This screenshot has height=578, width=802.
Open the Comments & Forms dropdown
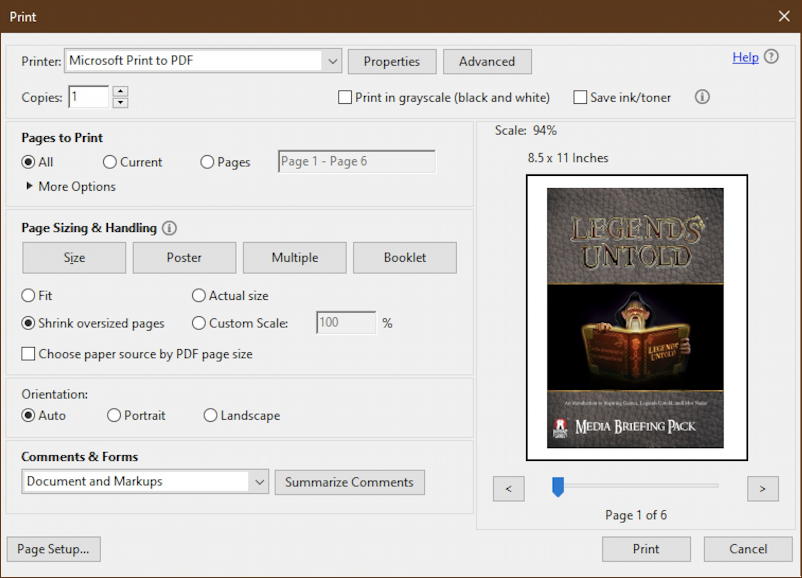pos(260,481)
